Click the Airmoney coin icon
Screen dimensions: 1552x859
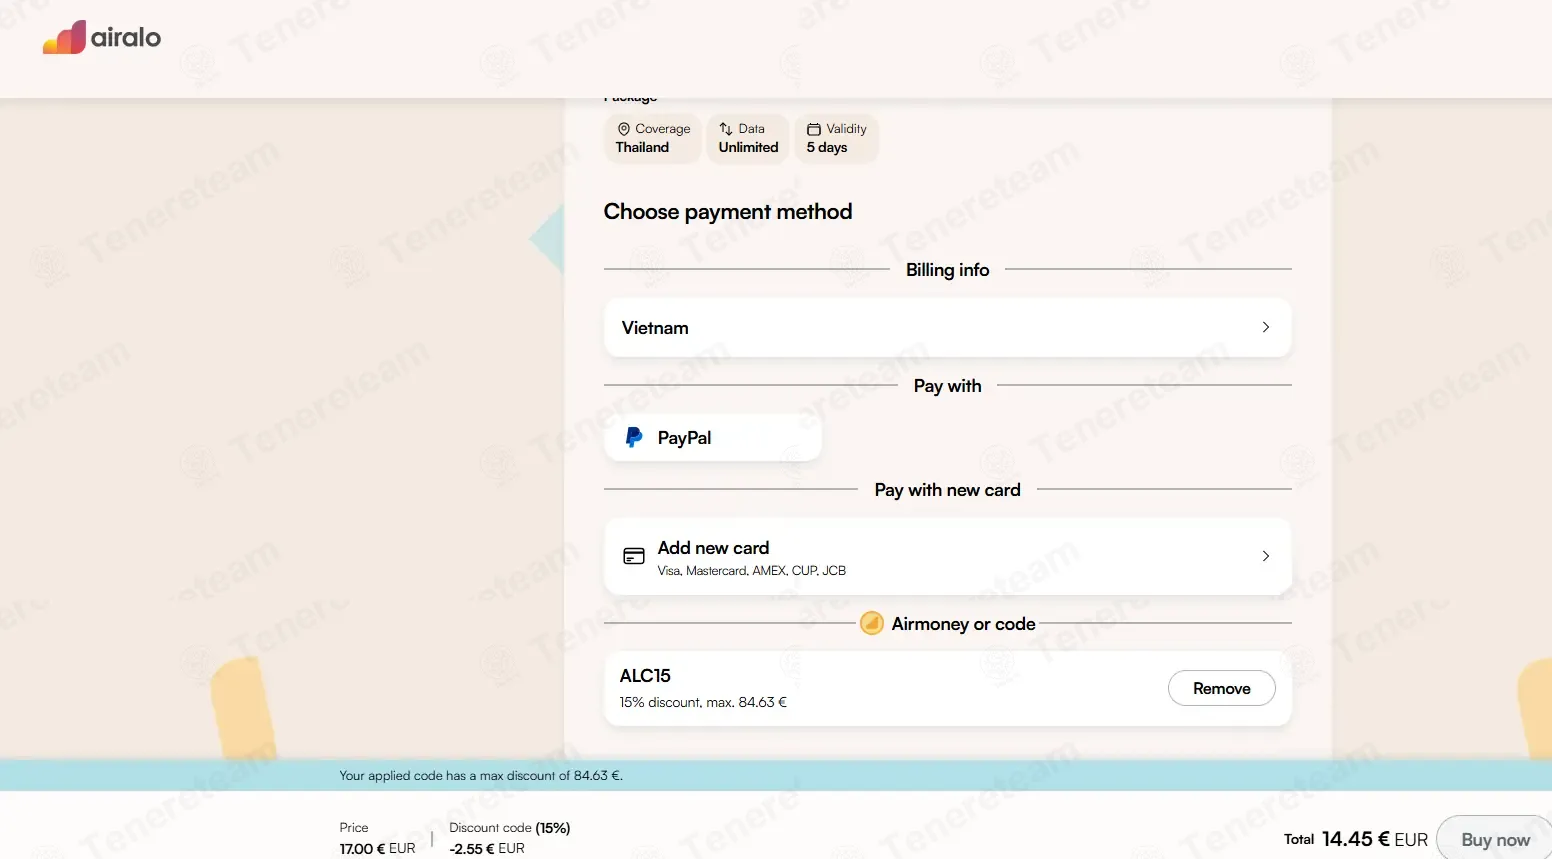[872, 623]
